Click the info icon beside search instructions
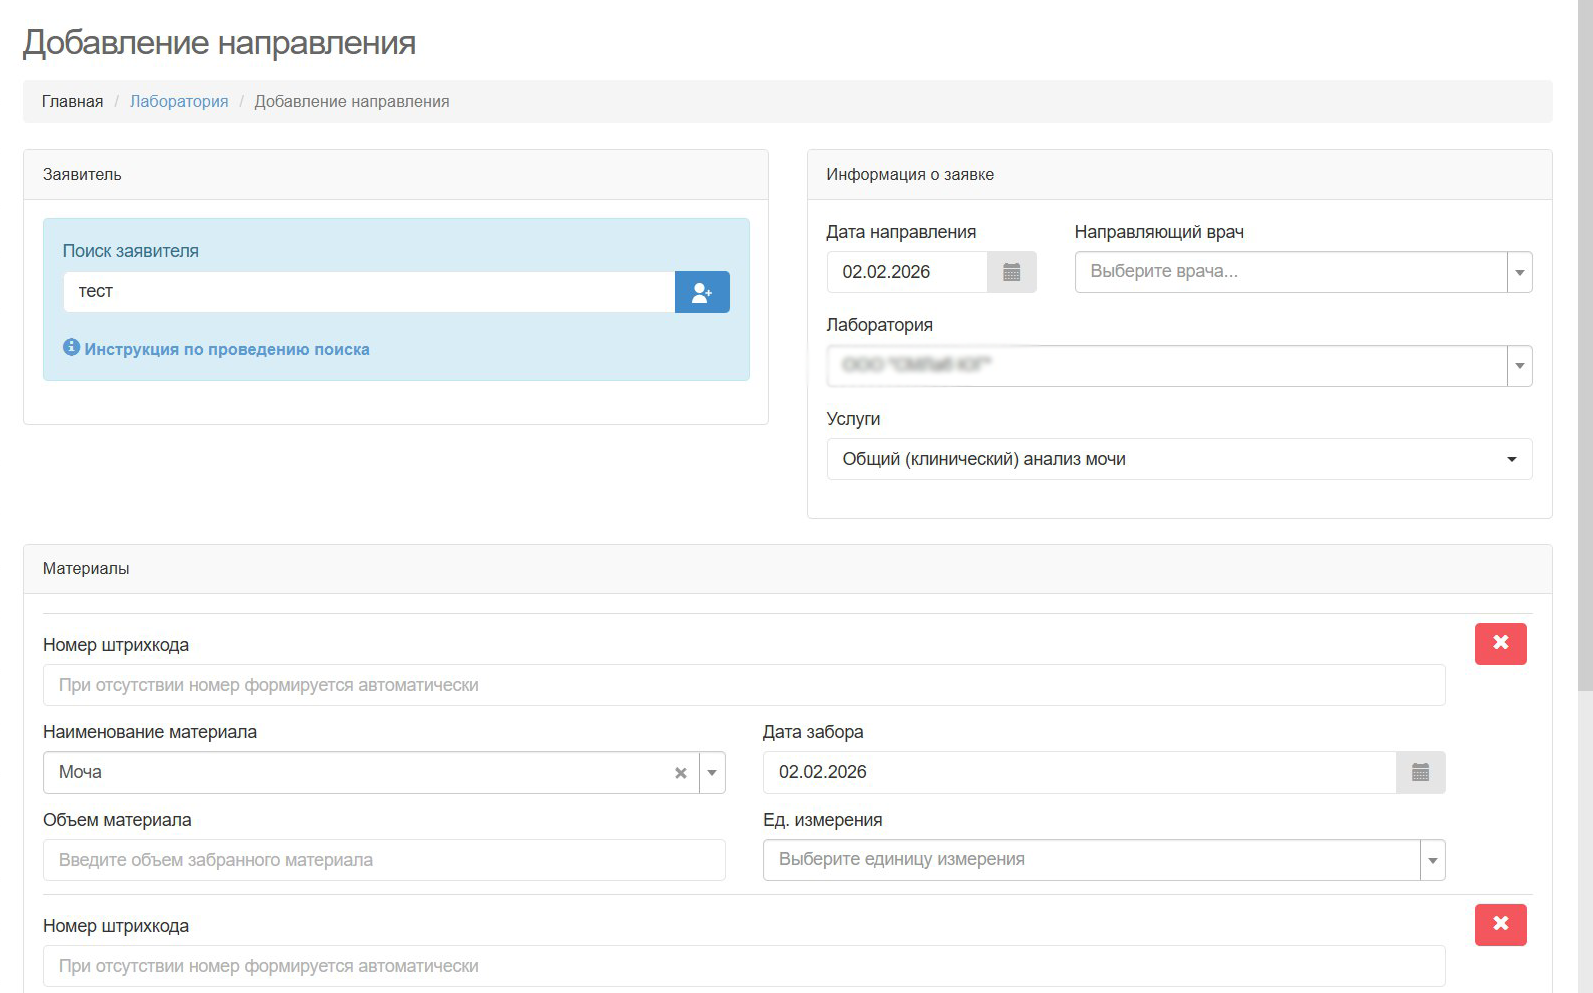 click(71, 347)
